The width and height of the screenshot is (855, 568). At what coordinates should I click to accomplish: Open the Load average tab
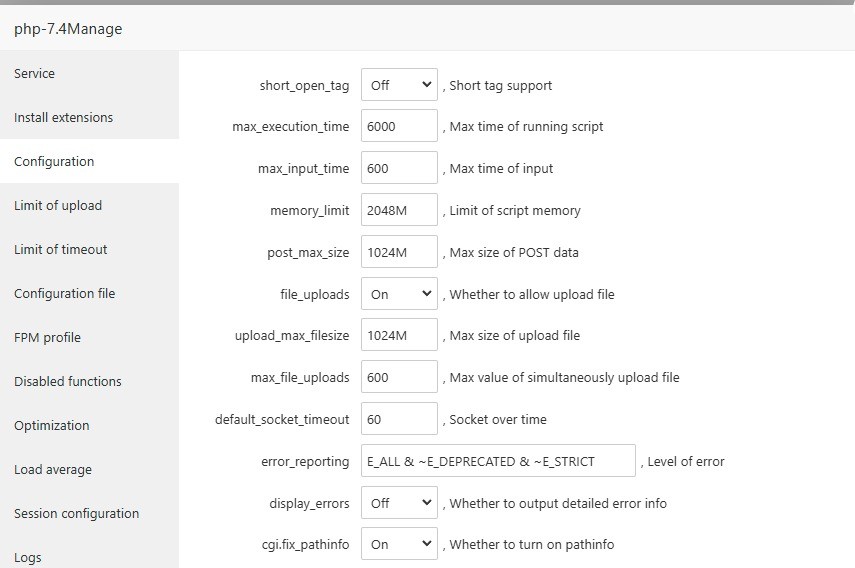[52, 469]
